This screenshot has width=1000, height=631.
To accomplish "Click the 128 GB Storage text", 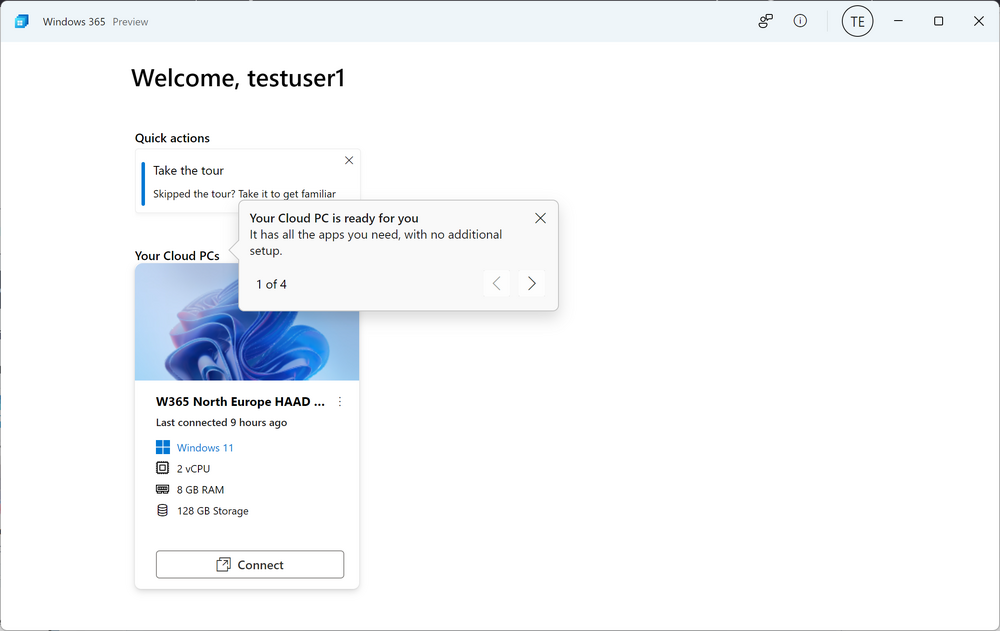I will [x=212, y=511].
